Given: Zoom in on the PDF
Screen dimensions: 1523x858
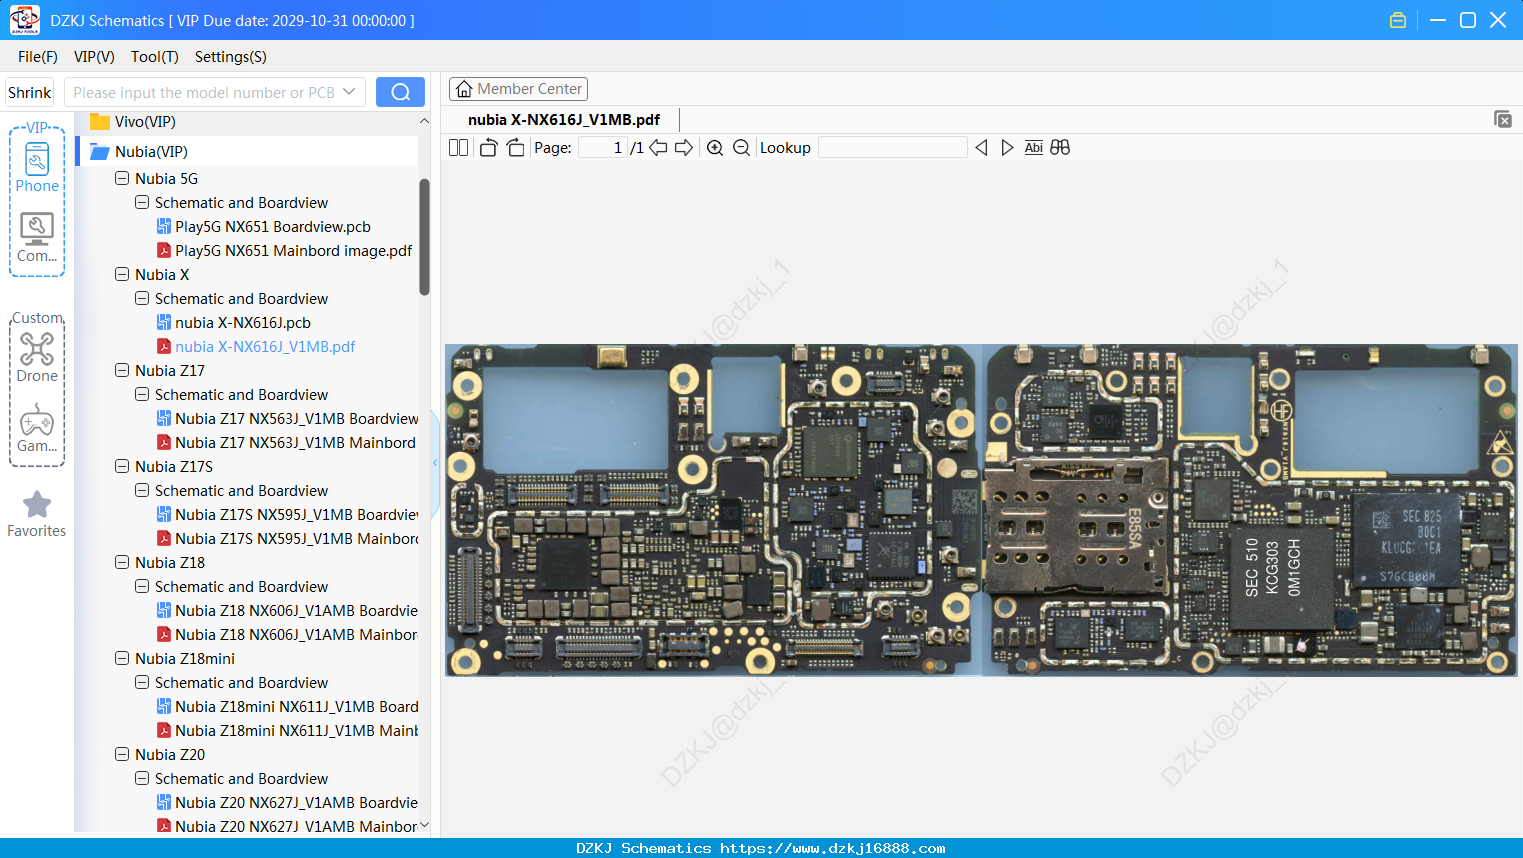Looking at the screenshot, I should click(715, 147).
